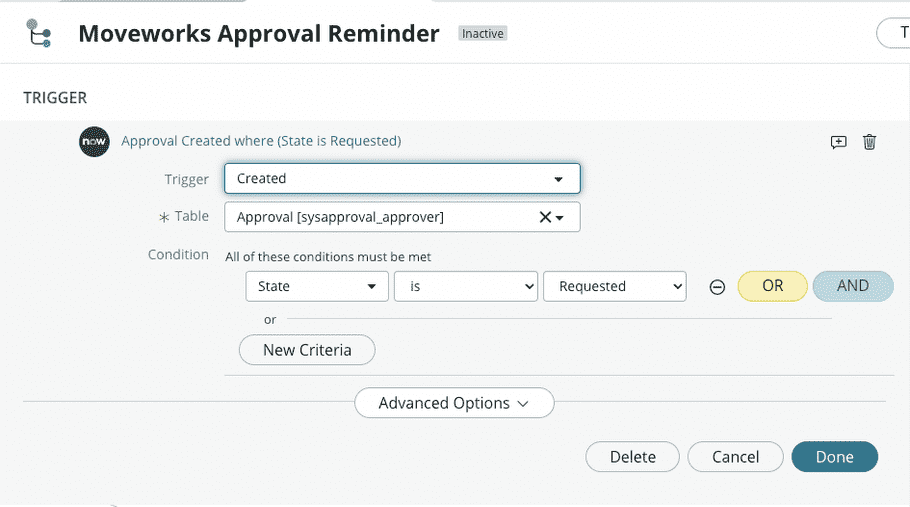Screen dimensions: 910x507
Task: Open the State field dropdown
Action: point(317,287)
